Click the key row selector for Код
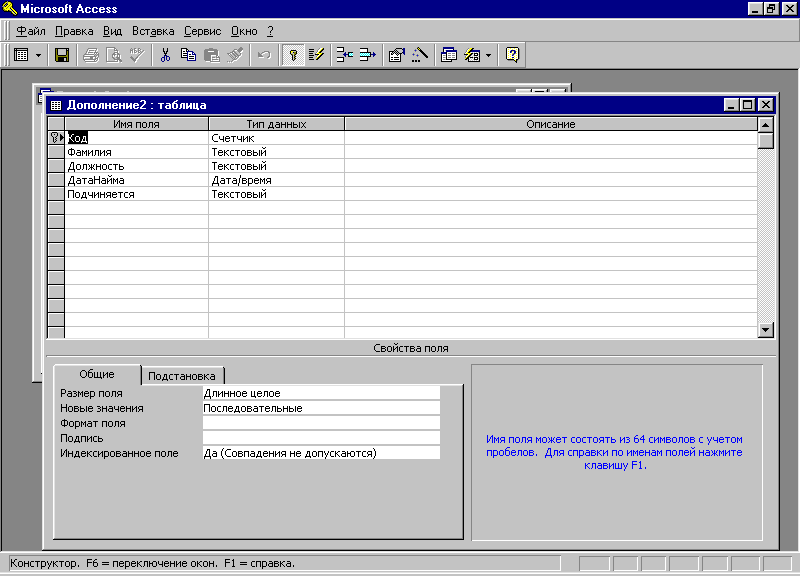The height and width of the screenshot is (576, 800). coord(56,138)
